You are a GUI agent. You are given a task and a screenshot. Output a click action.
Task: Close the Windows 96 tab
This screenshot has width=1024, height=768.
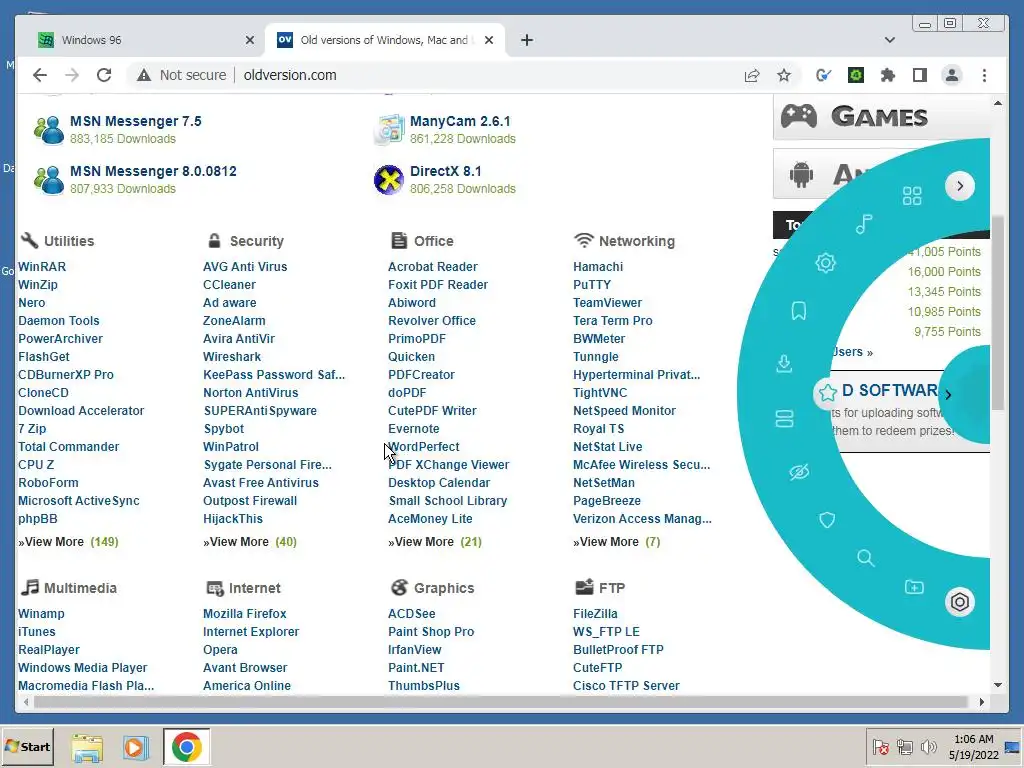249,40
